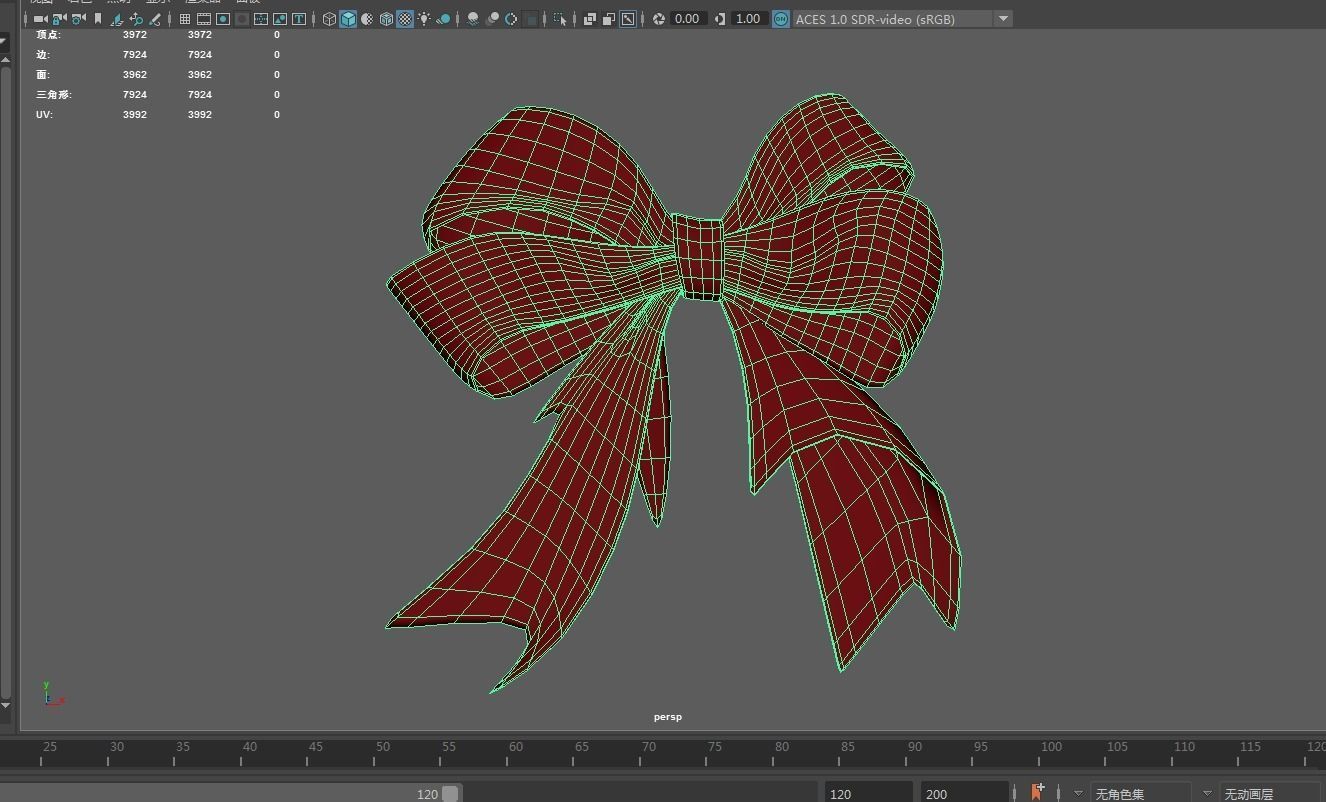Toggle Multisample Anti-aliasing icon
The height and width of the screenshot is (802, 1326).
pos(511,19)
